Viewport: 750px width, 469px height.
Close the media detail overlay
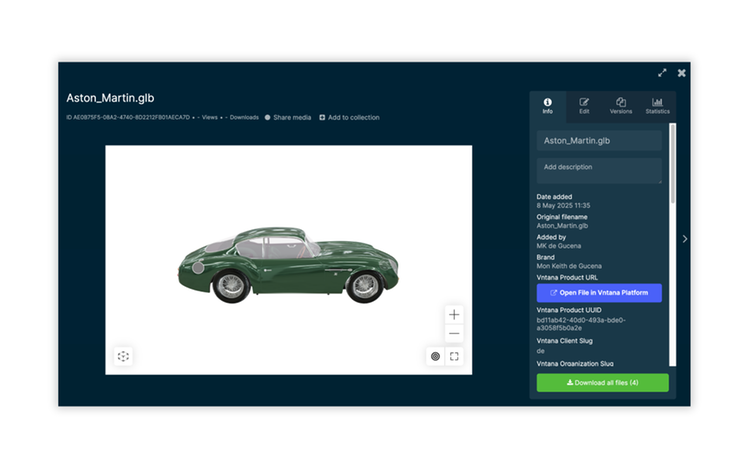click(x=682, y=73)
